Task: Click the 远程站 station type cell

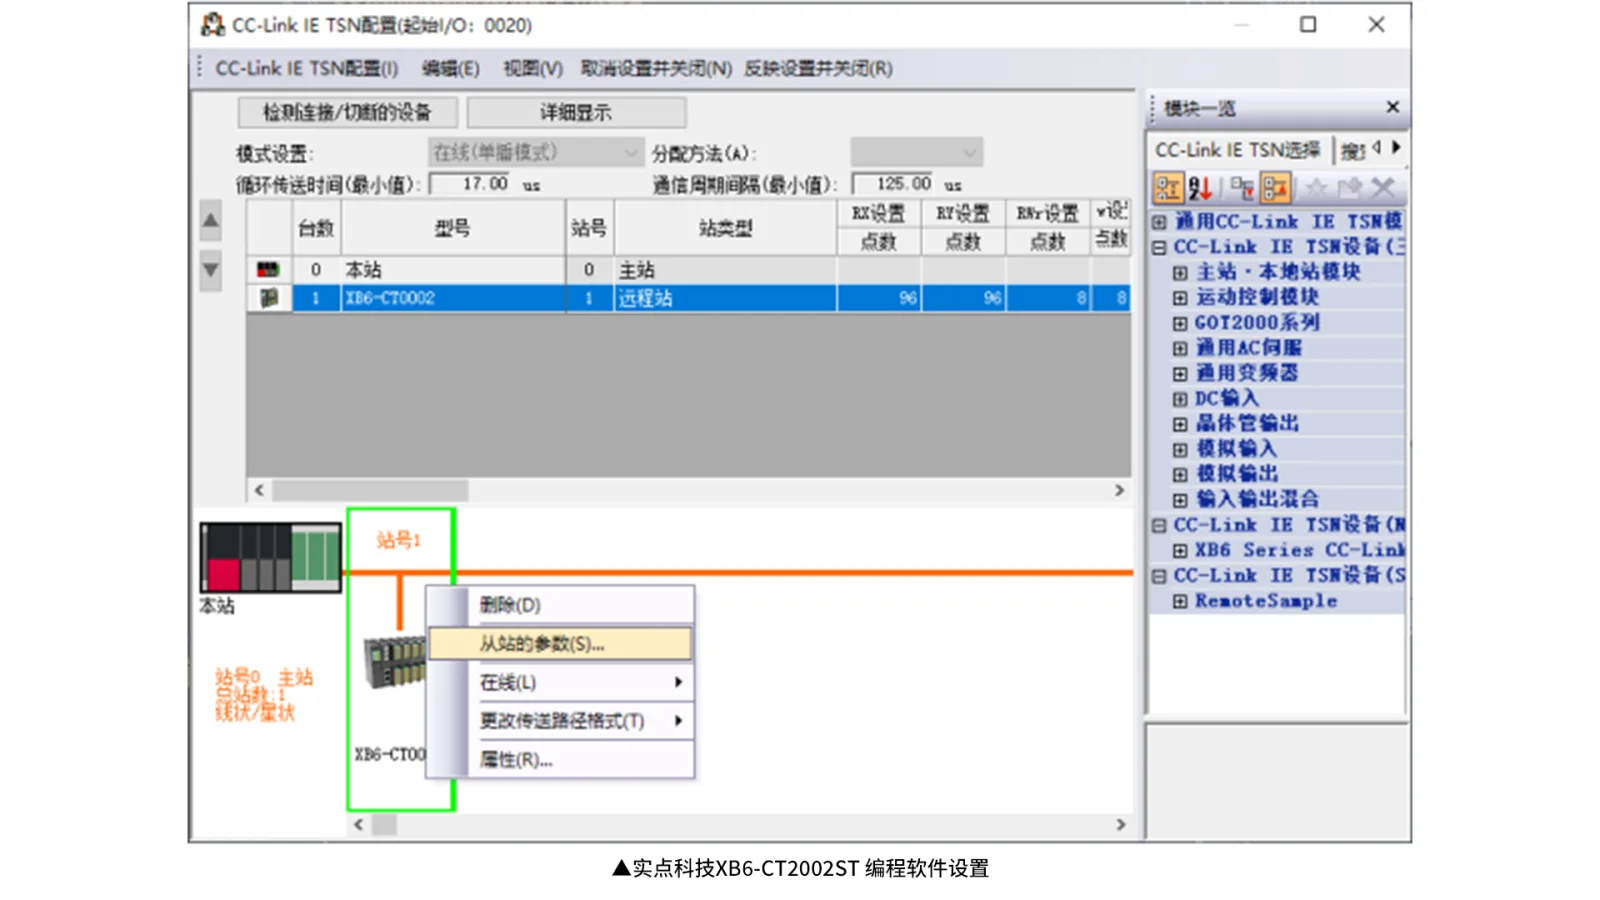Action: pos(725,298)
